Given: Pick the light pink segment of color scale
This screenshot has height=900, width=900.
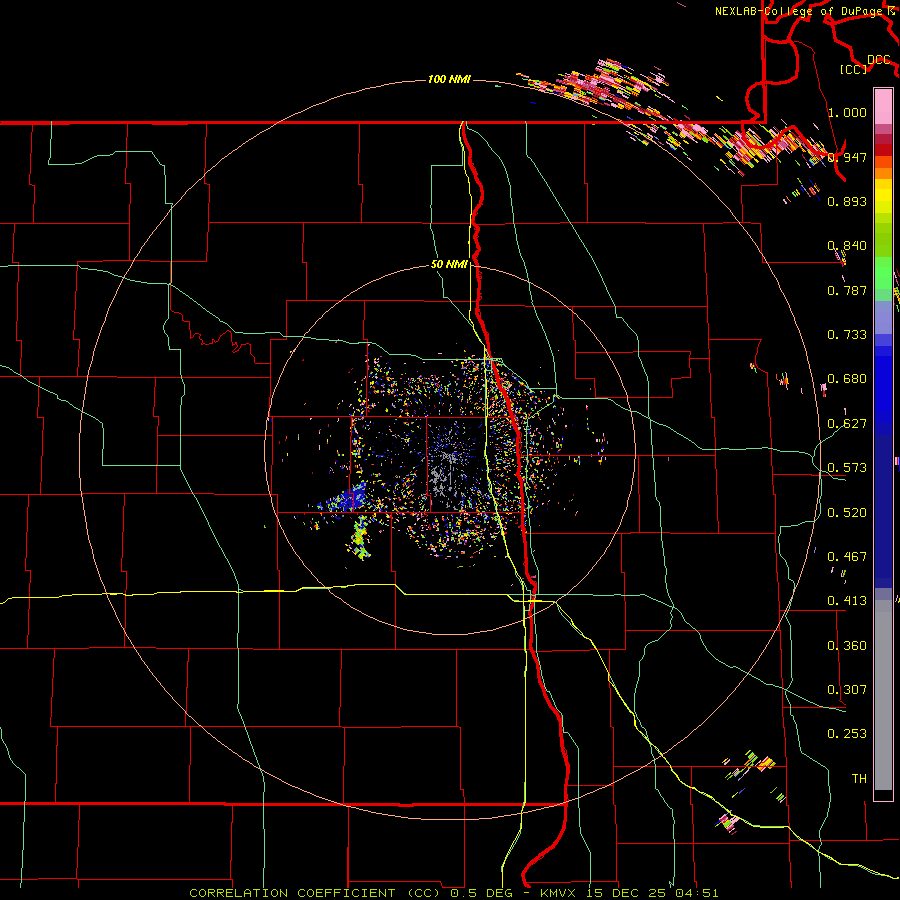Looking at the screenshot, I should pyautogui.click(x=883, y=107).
